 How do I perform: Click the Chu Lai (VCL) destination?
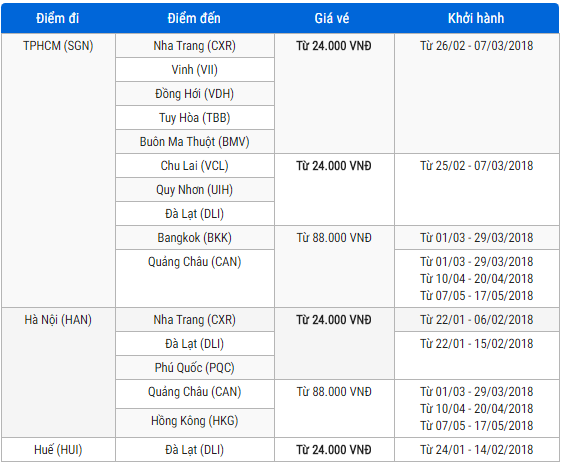195,166
